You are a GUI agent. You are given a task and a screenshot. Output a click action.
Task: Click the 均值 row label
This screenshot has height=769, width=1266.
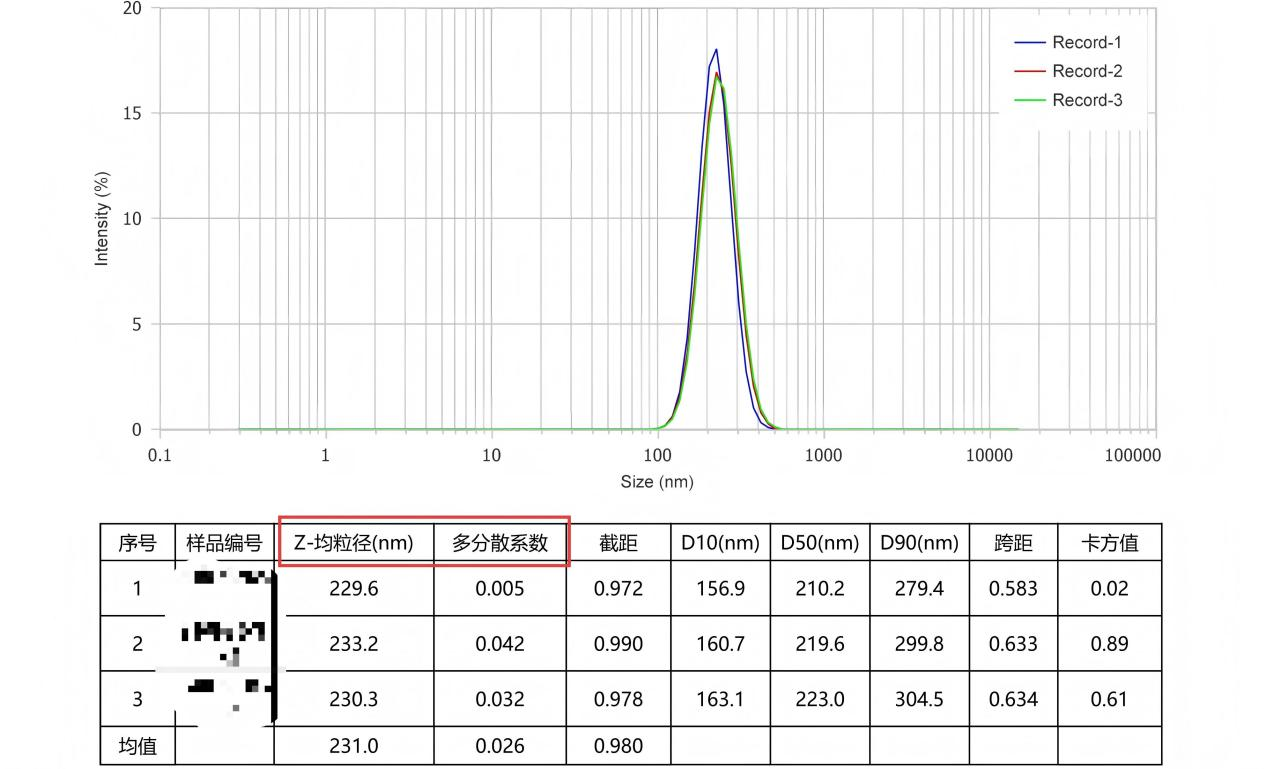[137, 746]
